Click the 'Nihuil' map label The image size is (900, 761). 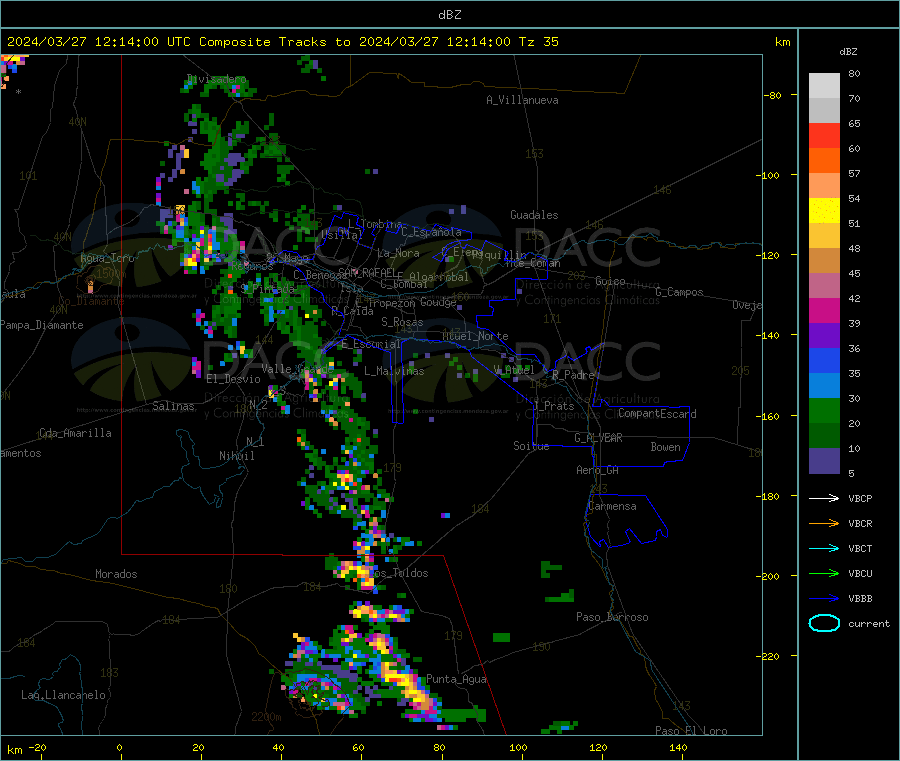[x=237, y=456]
